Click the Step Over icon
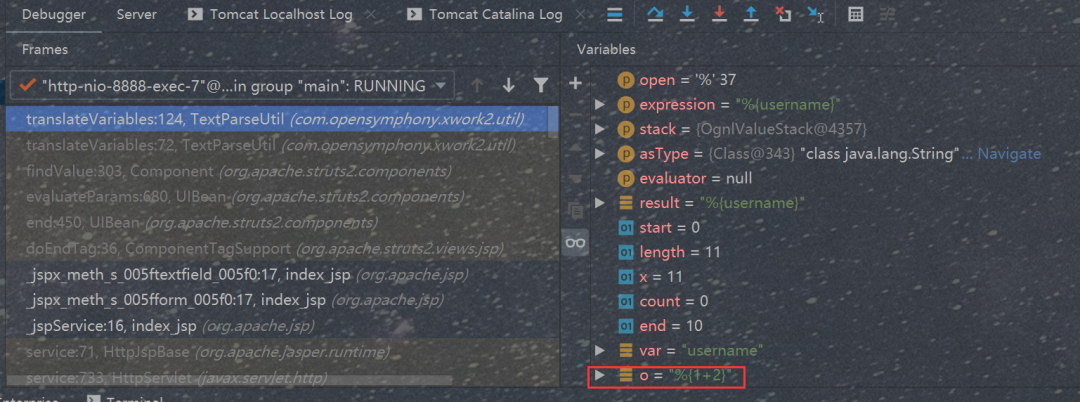Screen dimensions: 1080x402 (x=654, y=14)
